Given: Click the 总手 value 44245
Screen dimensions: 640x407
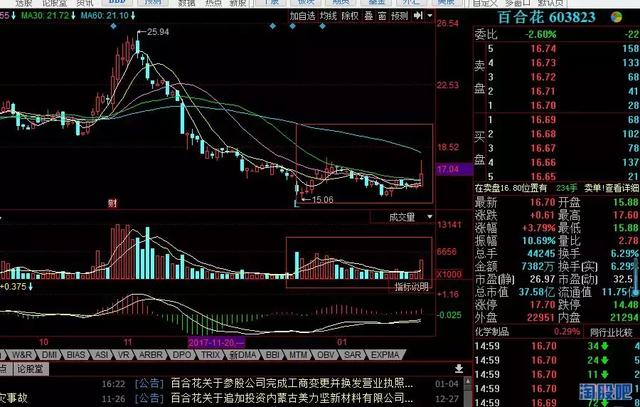Looking at the screenshot, I should [x=541, y=254].
